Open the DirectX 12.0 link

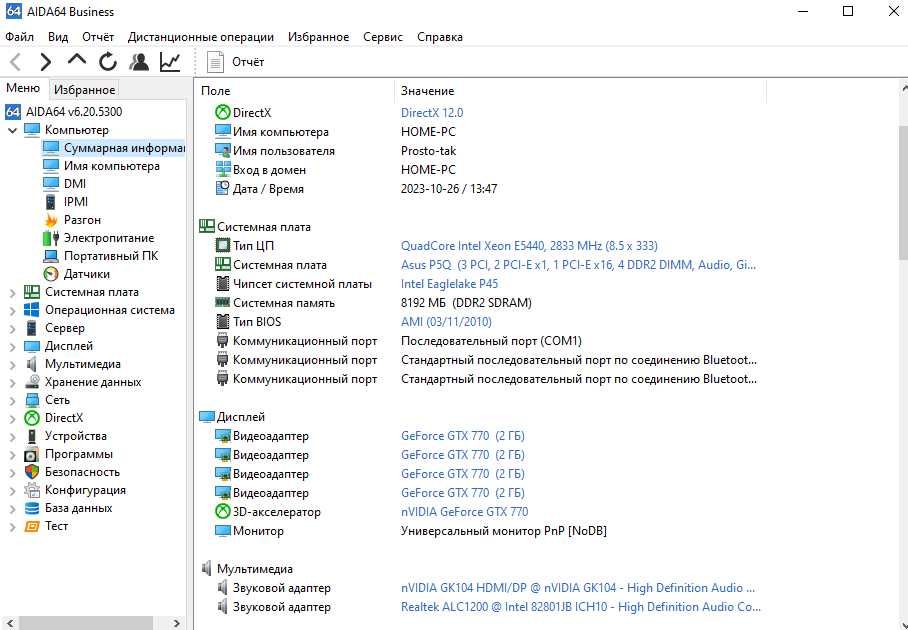[x=432, y=112]
